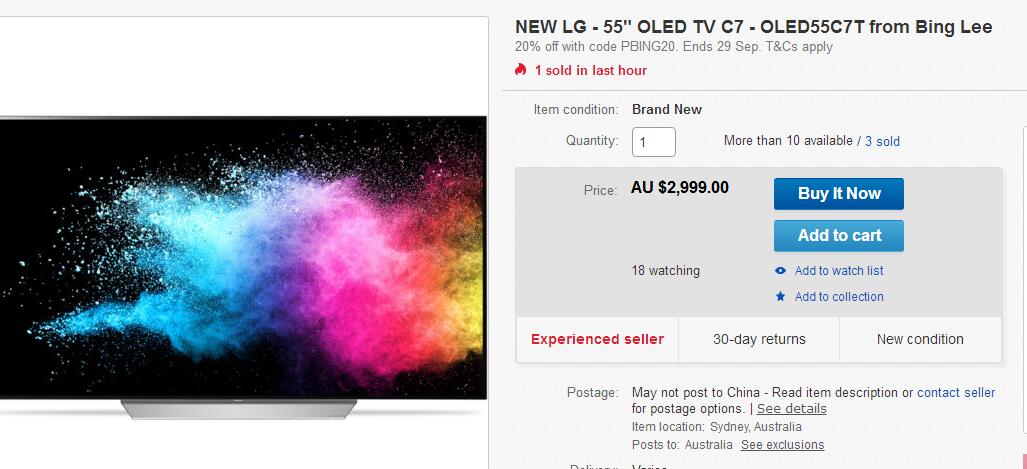
Task: Click the contact seller link
Action: [956, 392]
